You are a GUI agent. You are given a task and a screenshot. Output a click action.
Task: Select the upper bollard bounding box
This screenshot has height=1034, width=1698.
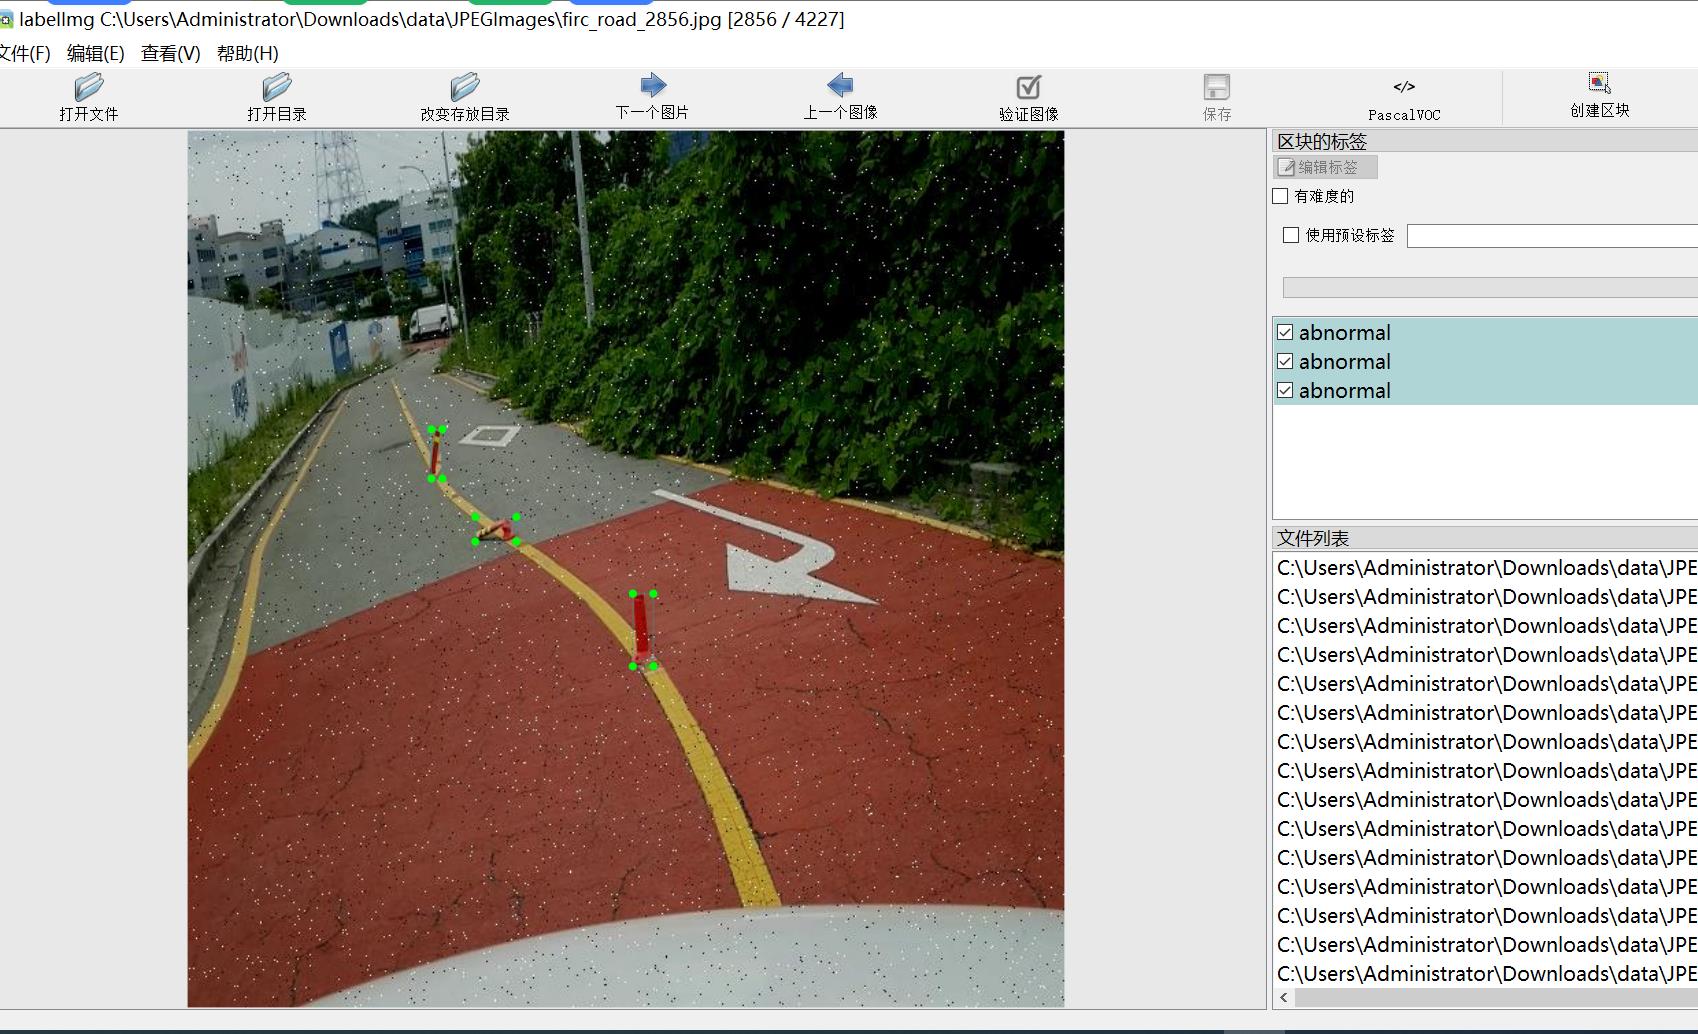(x=437, y=454)
